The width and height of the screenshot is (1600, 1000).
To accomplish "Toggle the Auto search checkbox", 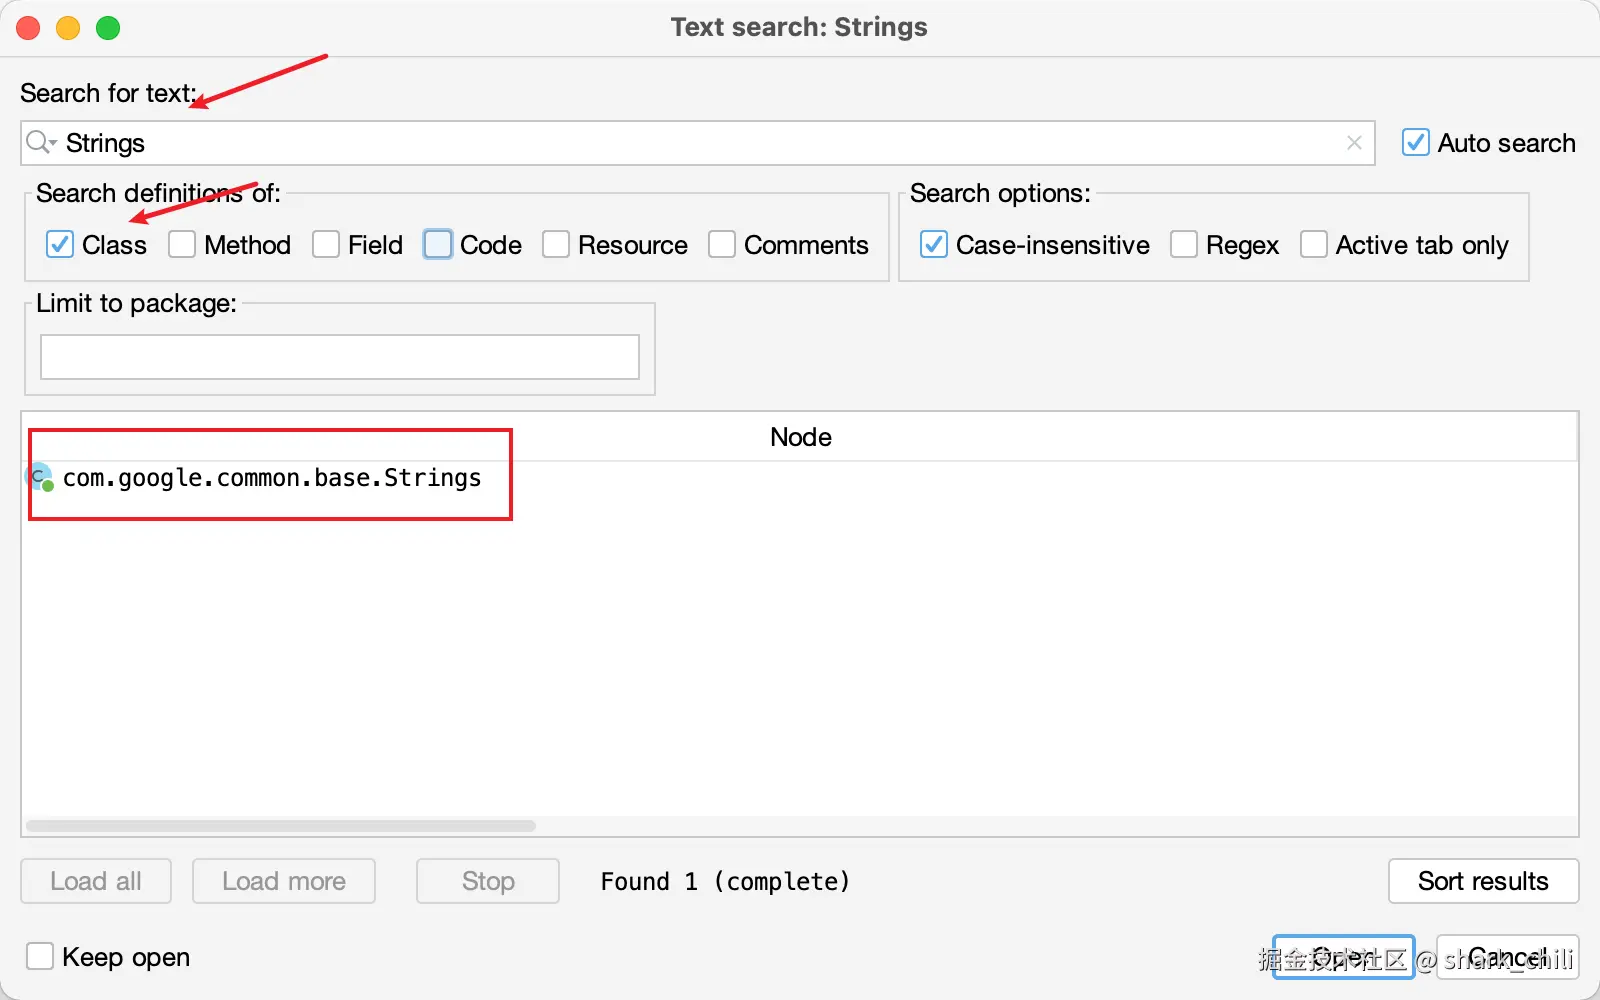I will pyautogui.click(x=1416, y=143).
